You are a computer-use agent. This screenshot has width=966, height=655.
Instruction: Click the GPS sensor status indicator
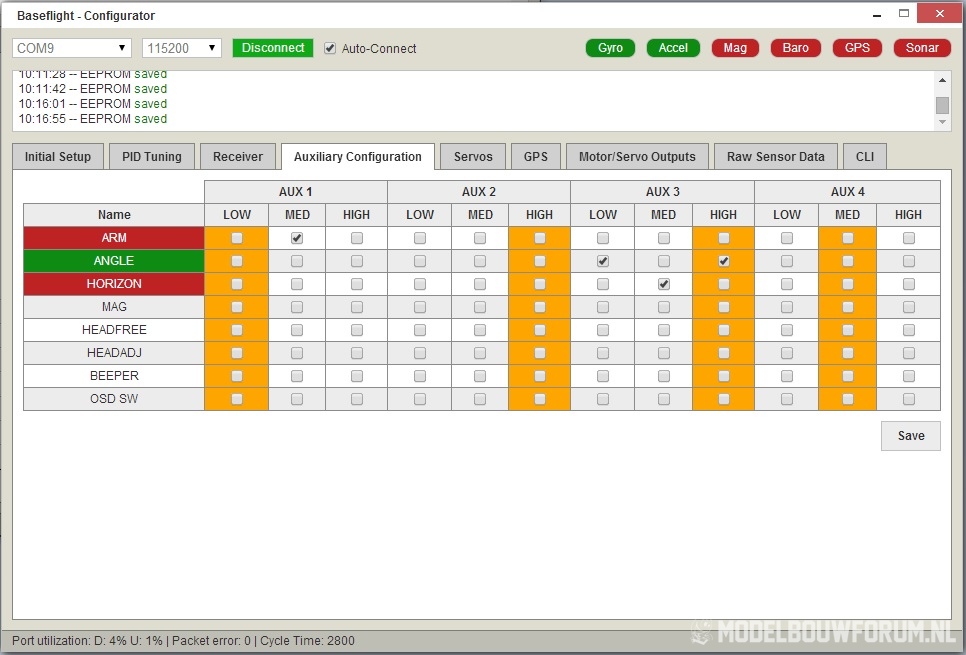(857, 48)
